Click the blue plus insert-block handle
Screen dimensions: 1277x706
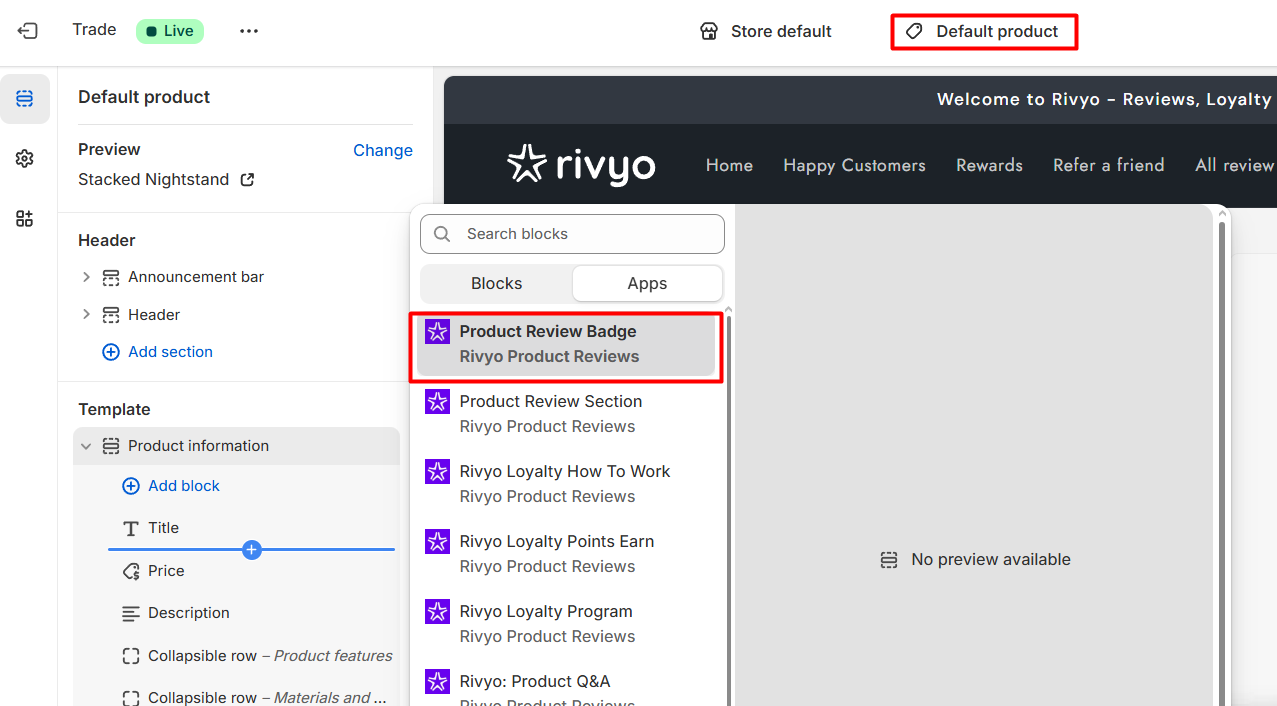coord(252,550)
